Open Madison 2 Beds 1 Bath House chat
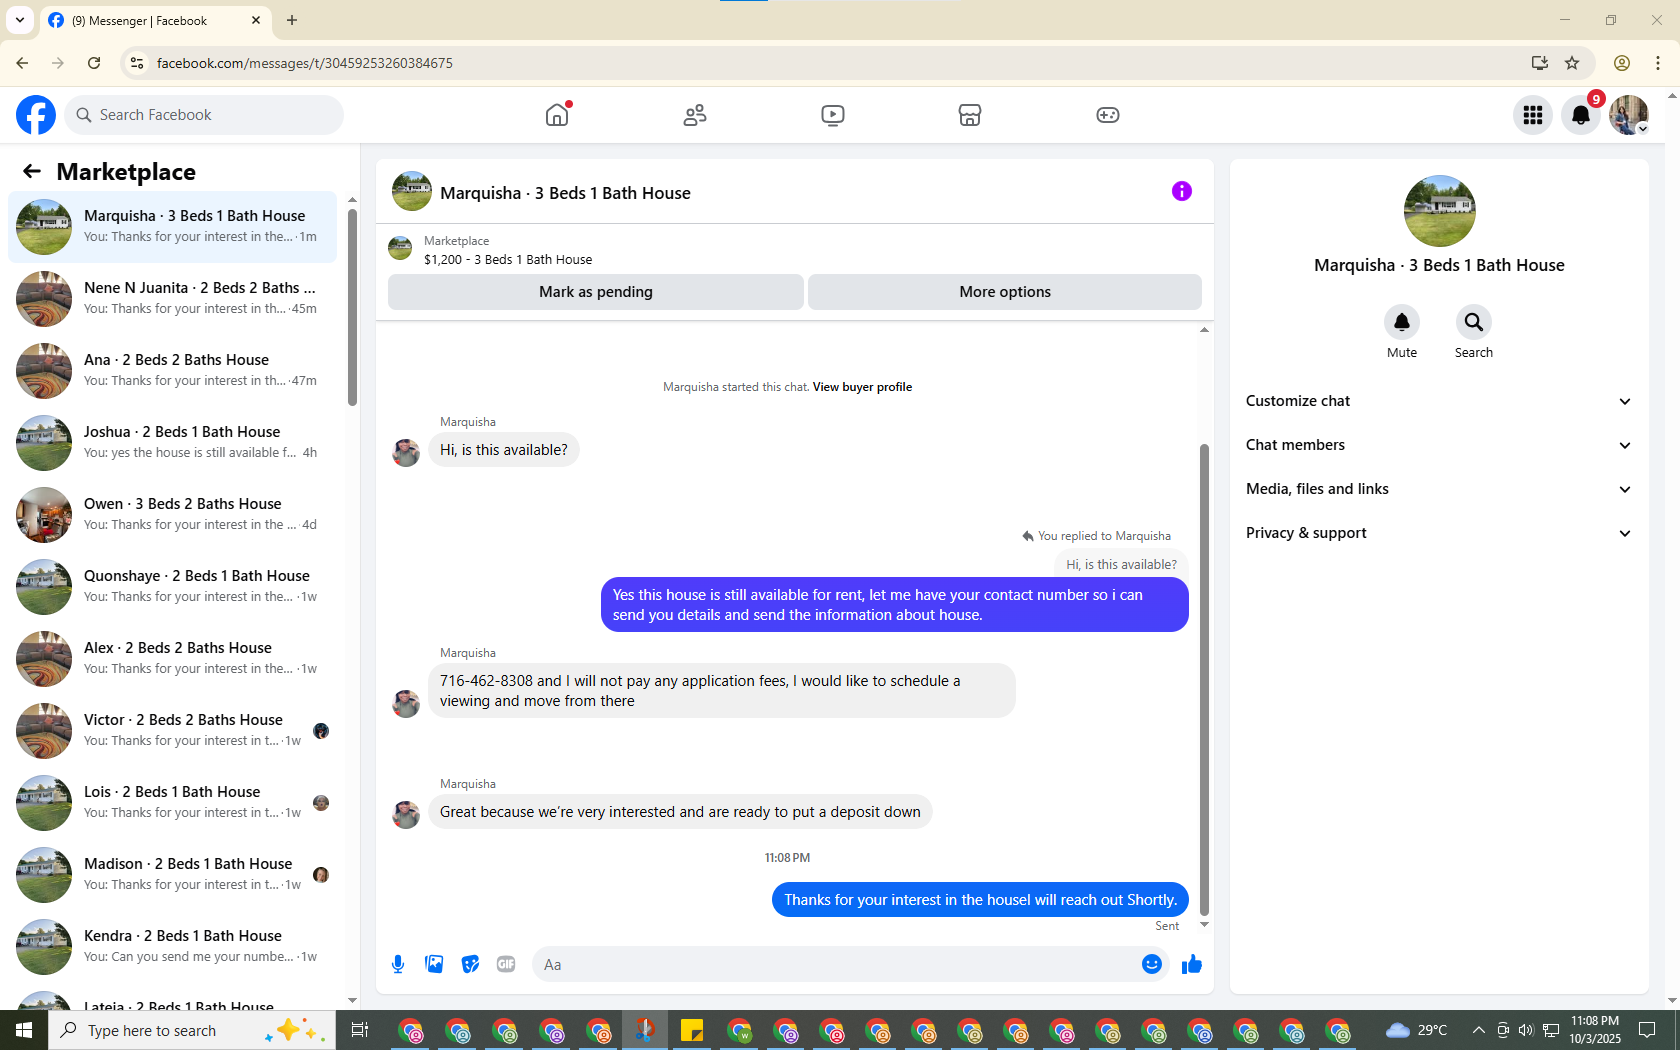The image size is (1680, 1050). click(x=172, y=875)
